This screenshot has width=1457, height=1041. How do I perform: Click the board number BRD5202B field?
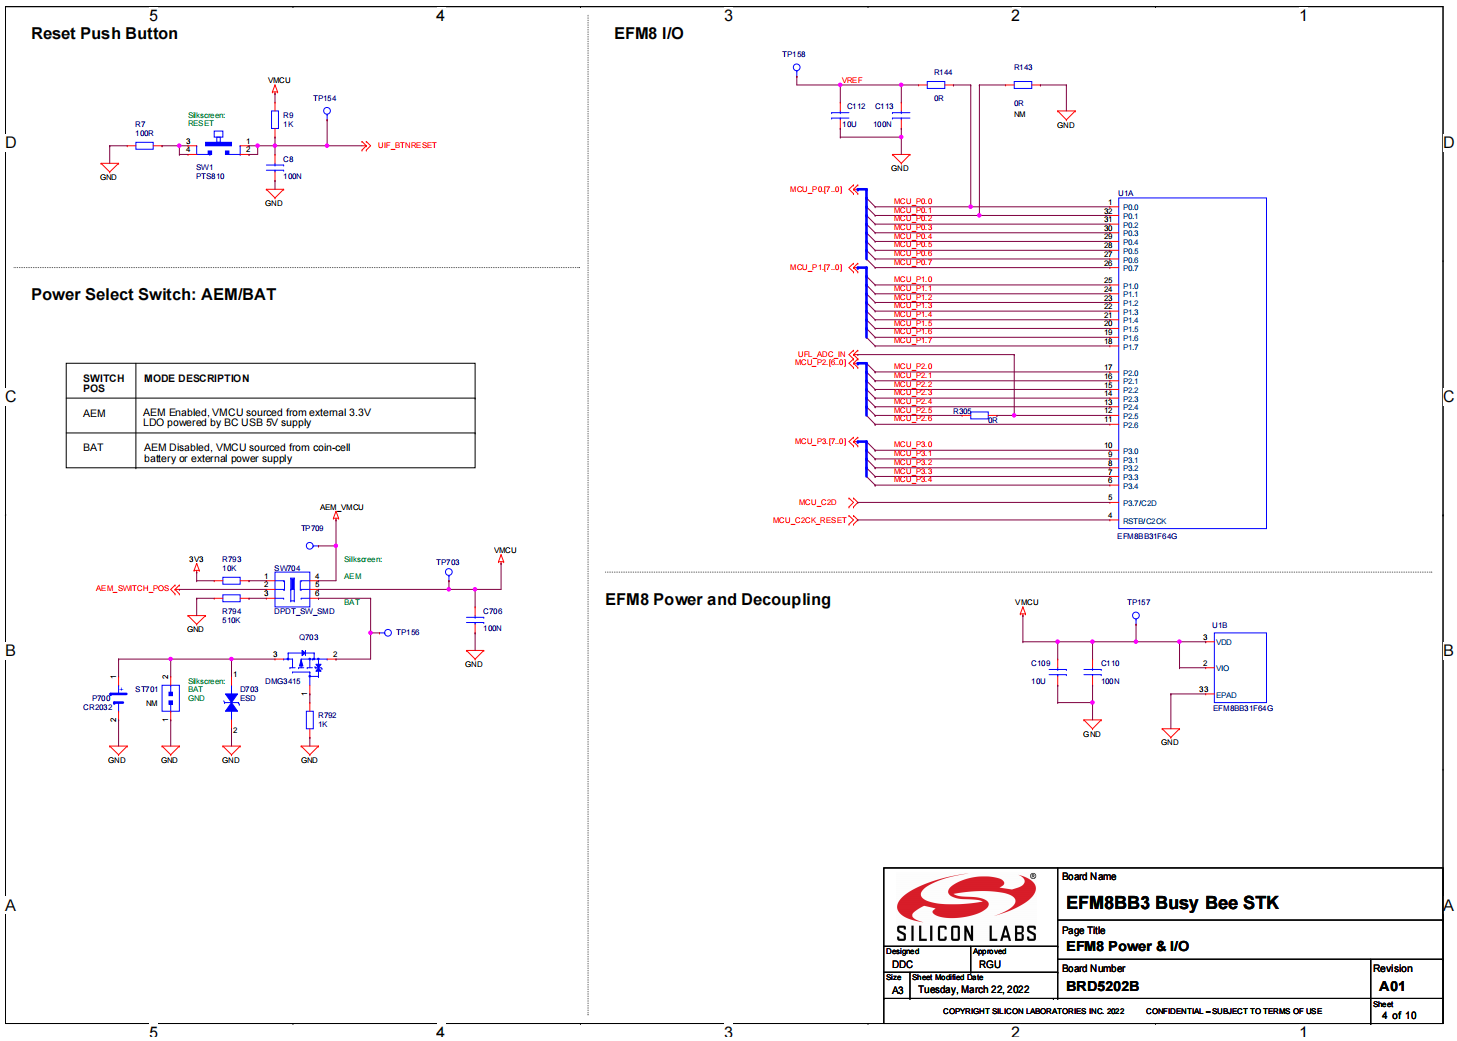1102,986
